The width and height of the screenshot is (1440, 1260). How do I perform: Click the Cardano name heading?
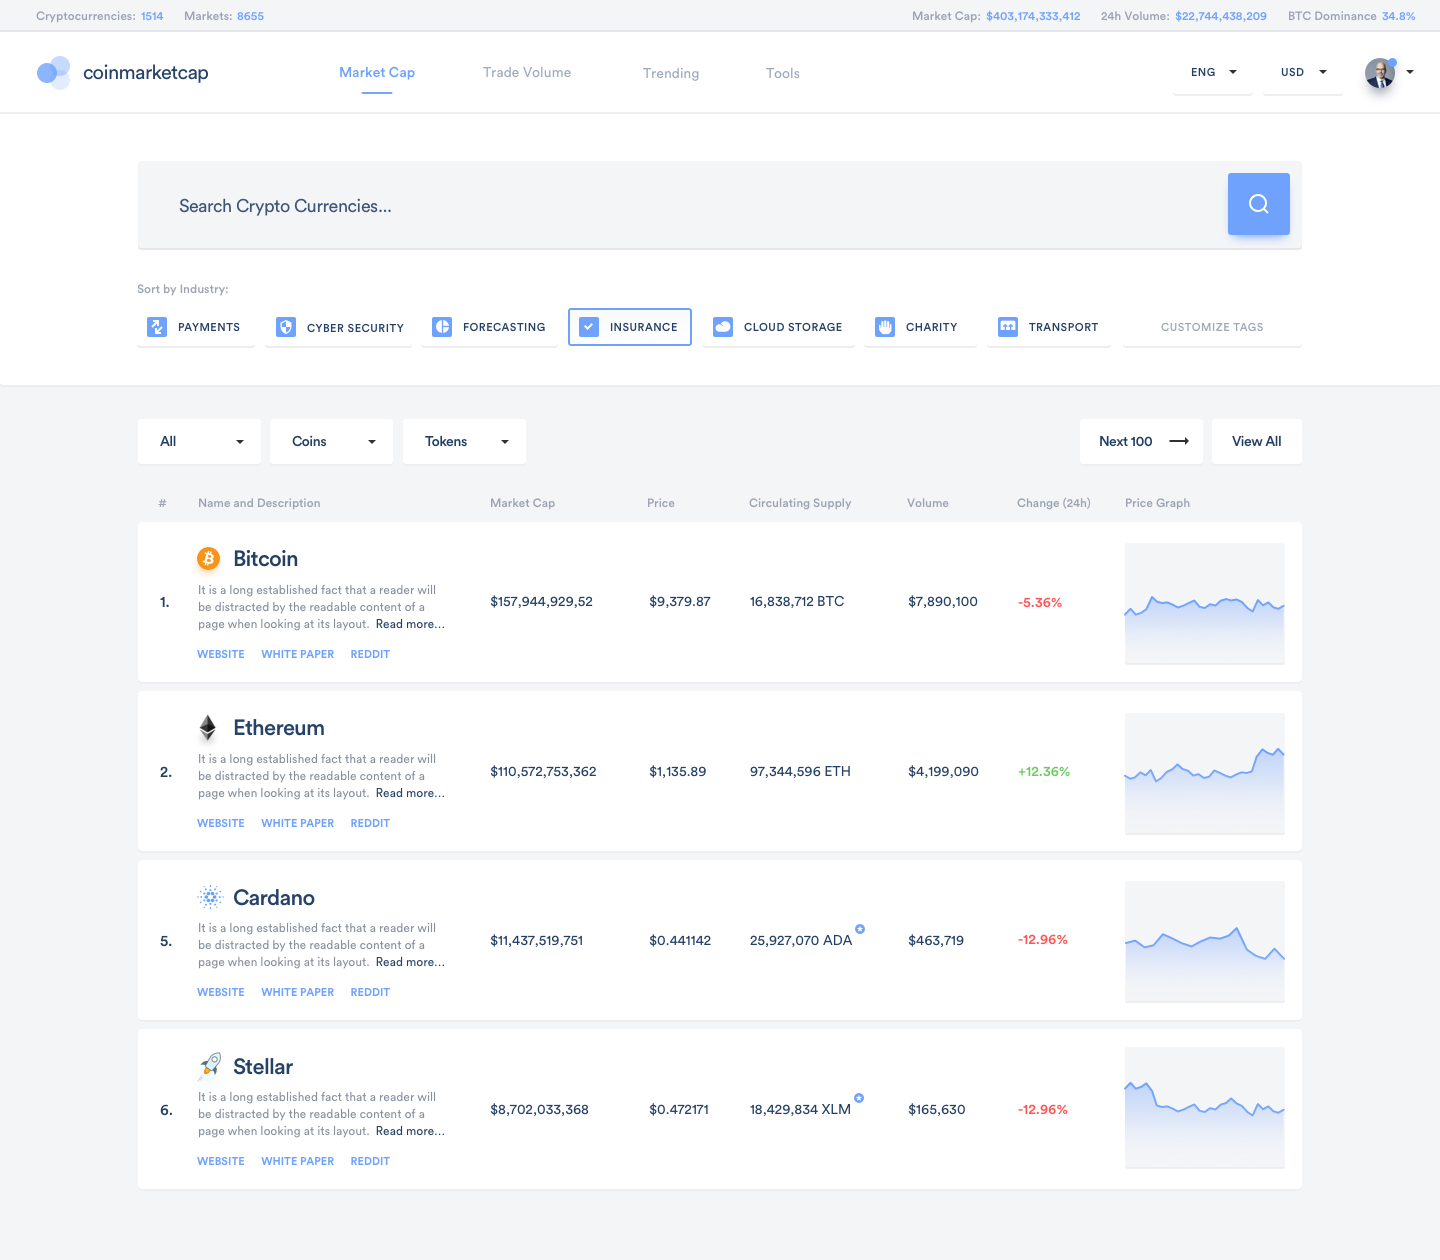coord(274,897)
